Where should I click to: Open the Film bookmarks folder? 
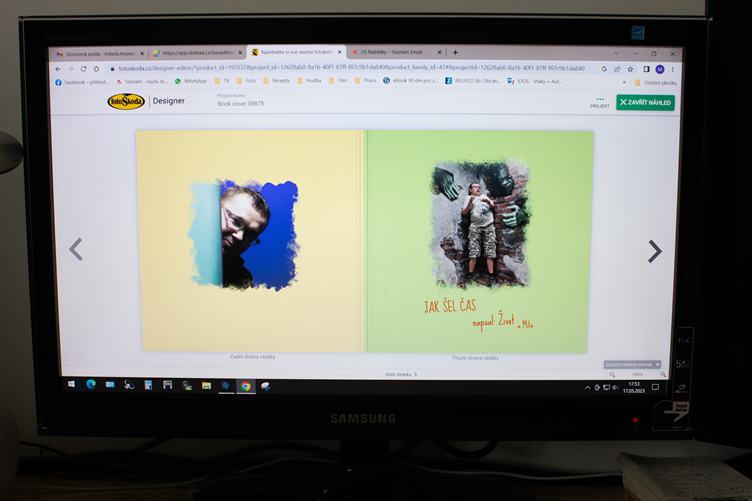[338, 81]
